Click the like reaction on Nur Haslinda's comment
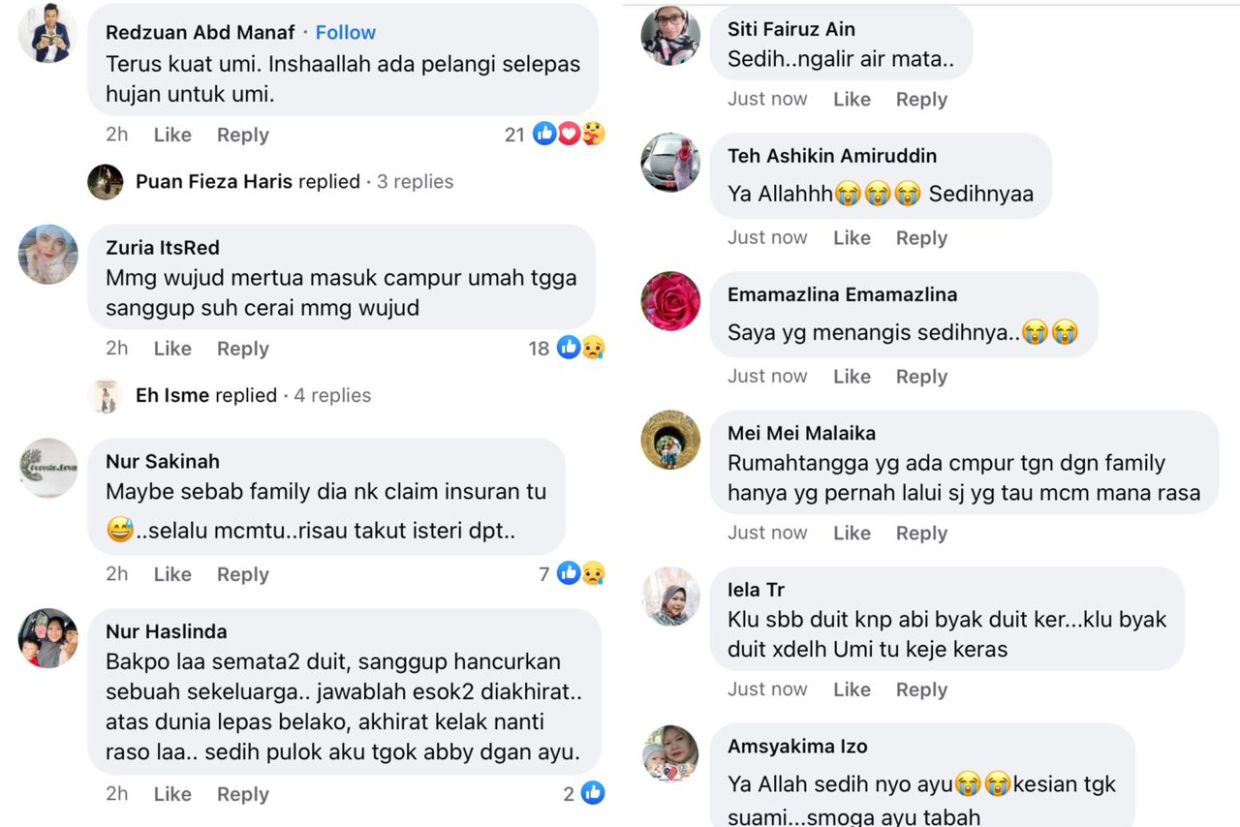1240x827 pixels. click(x=592, y=794)
